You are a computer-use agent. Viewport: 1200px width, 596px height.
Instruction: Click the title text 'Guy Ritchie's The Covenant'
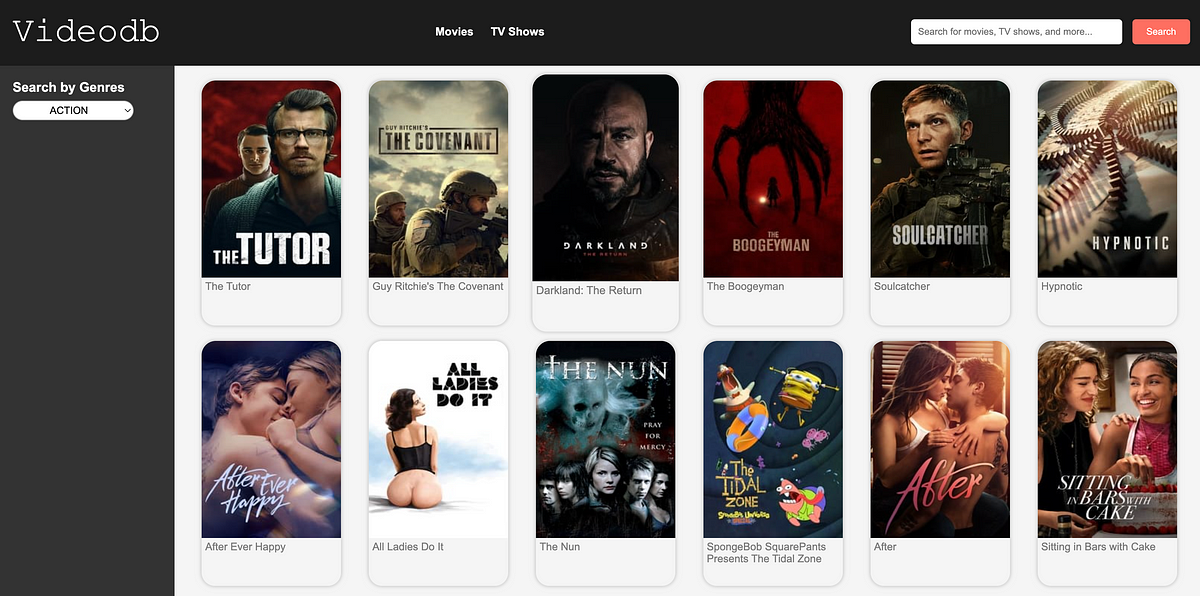(438, 286)
